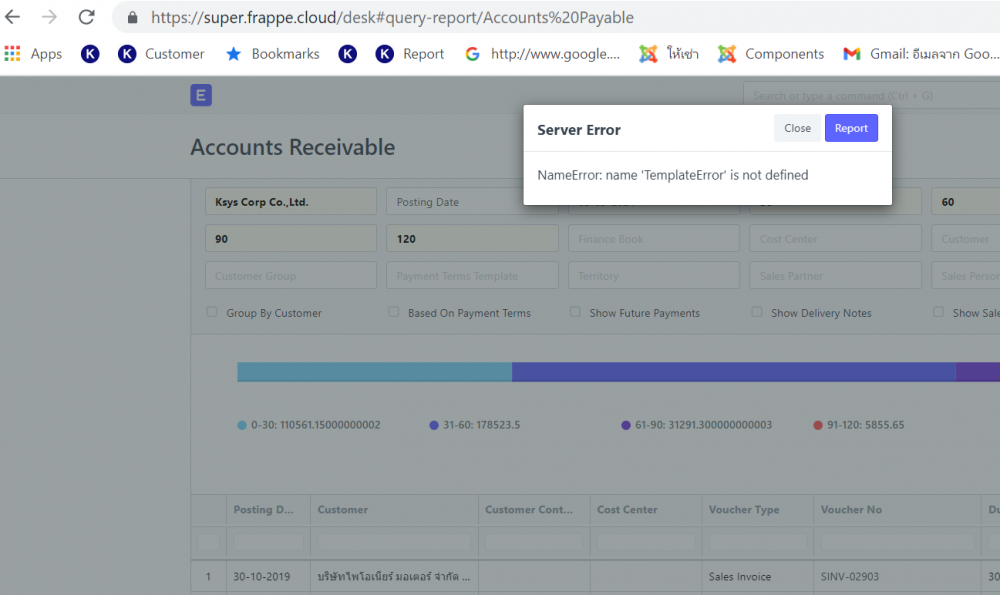Click the browser back arrow
Image resolution: width=1000 pixels, height=595 pixels.
point(13,17)
